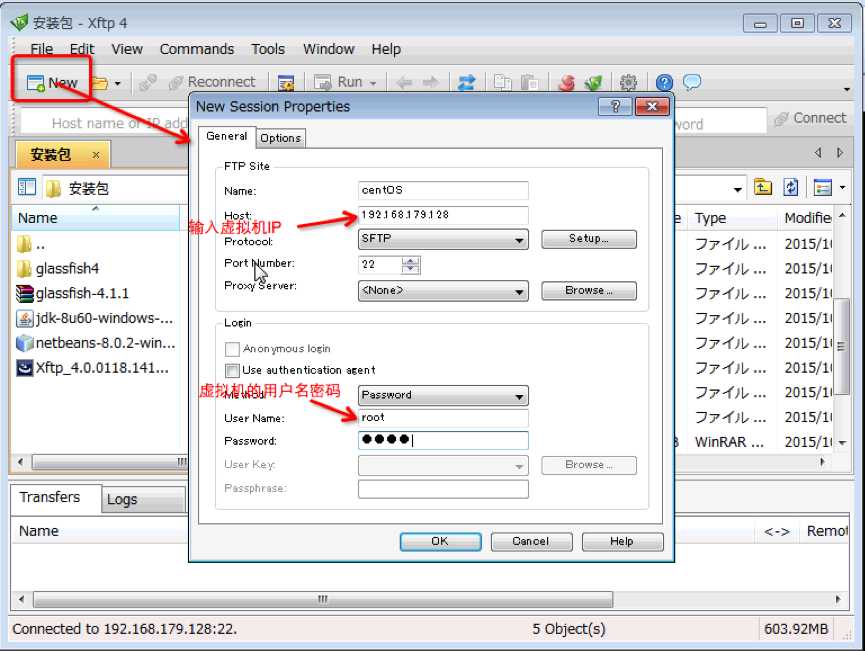The image size is (865, 651).
Task: Open the Protocol SFTP dropdown
Action: pyautogui.click(x=443, y=239)
